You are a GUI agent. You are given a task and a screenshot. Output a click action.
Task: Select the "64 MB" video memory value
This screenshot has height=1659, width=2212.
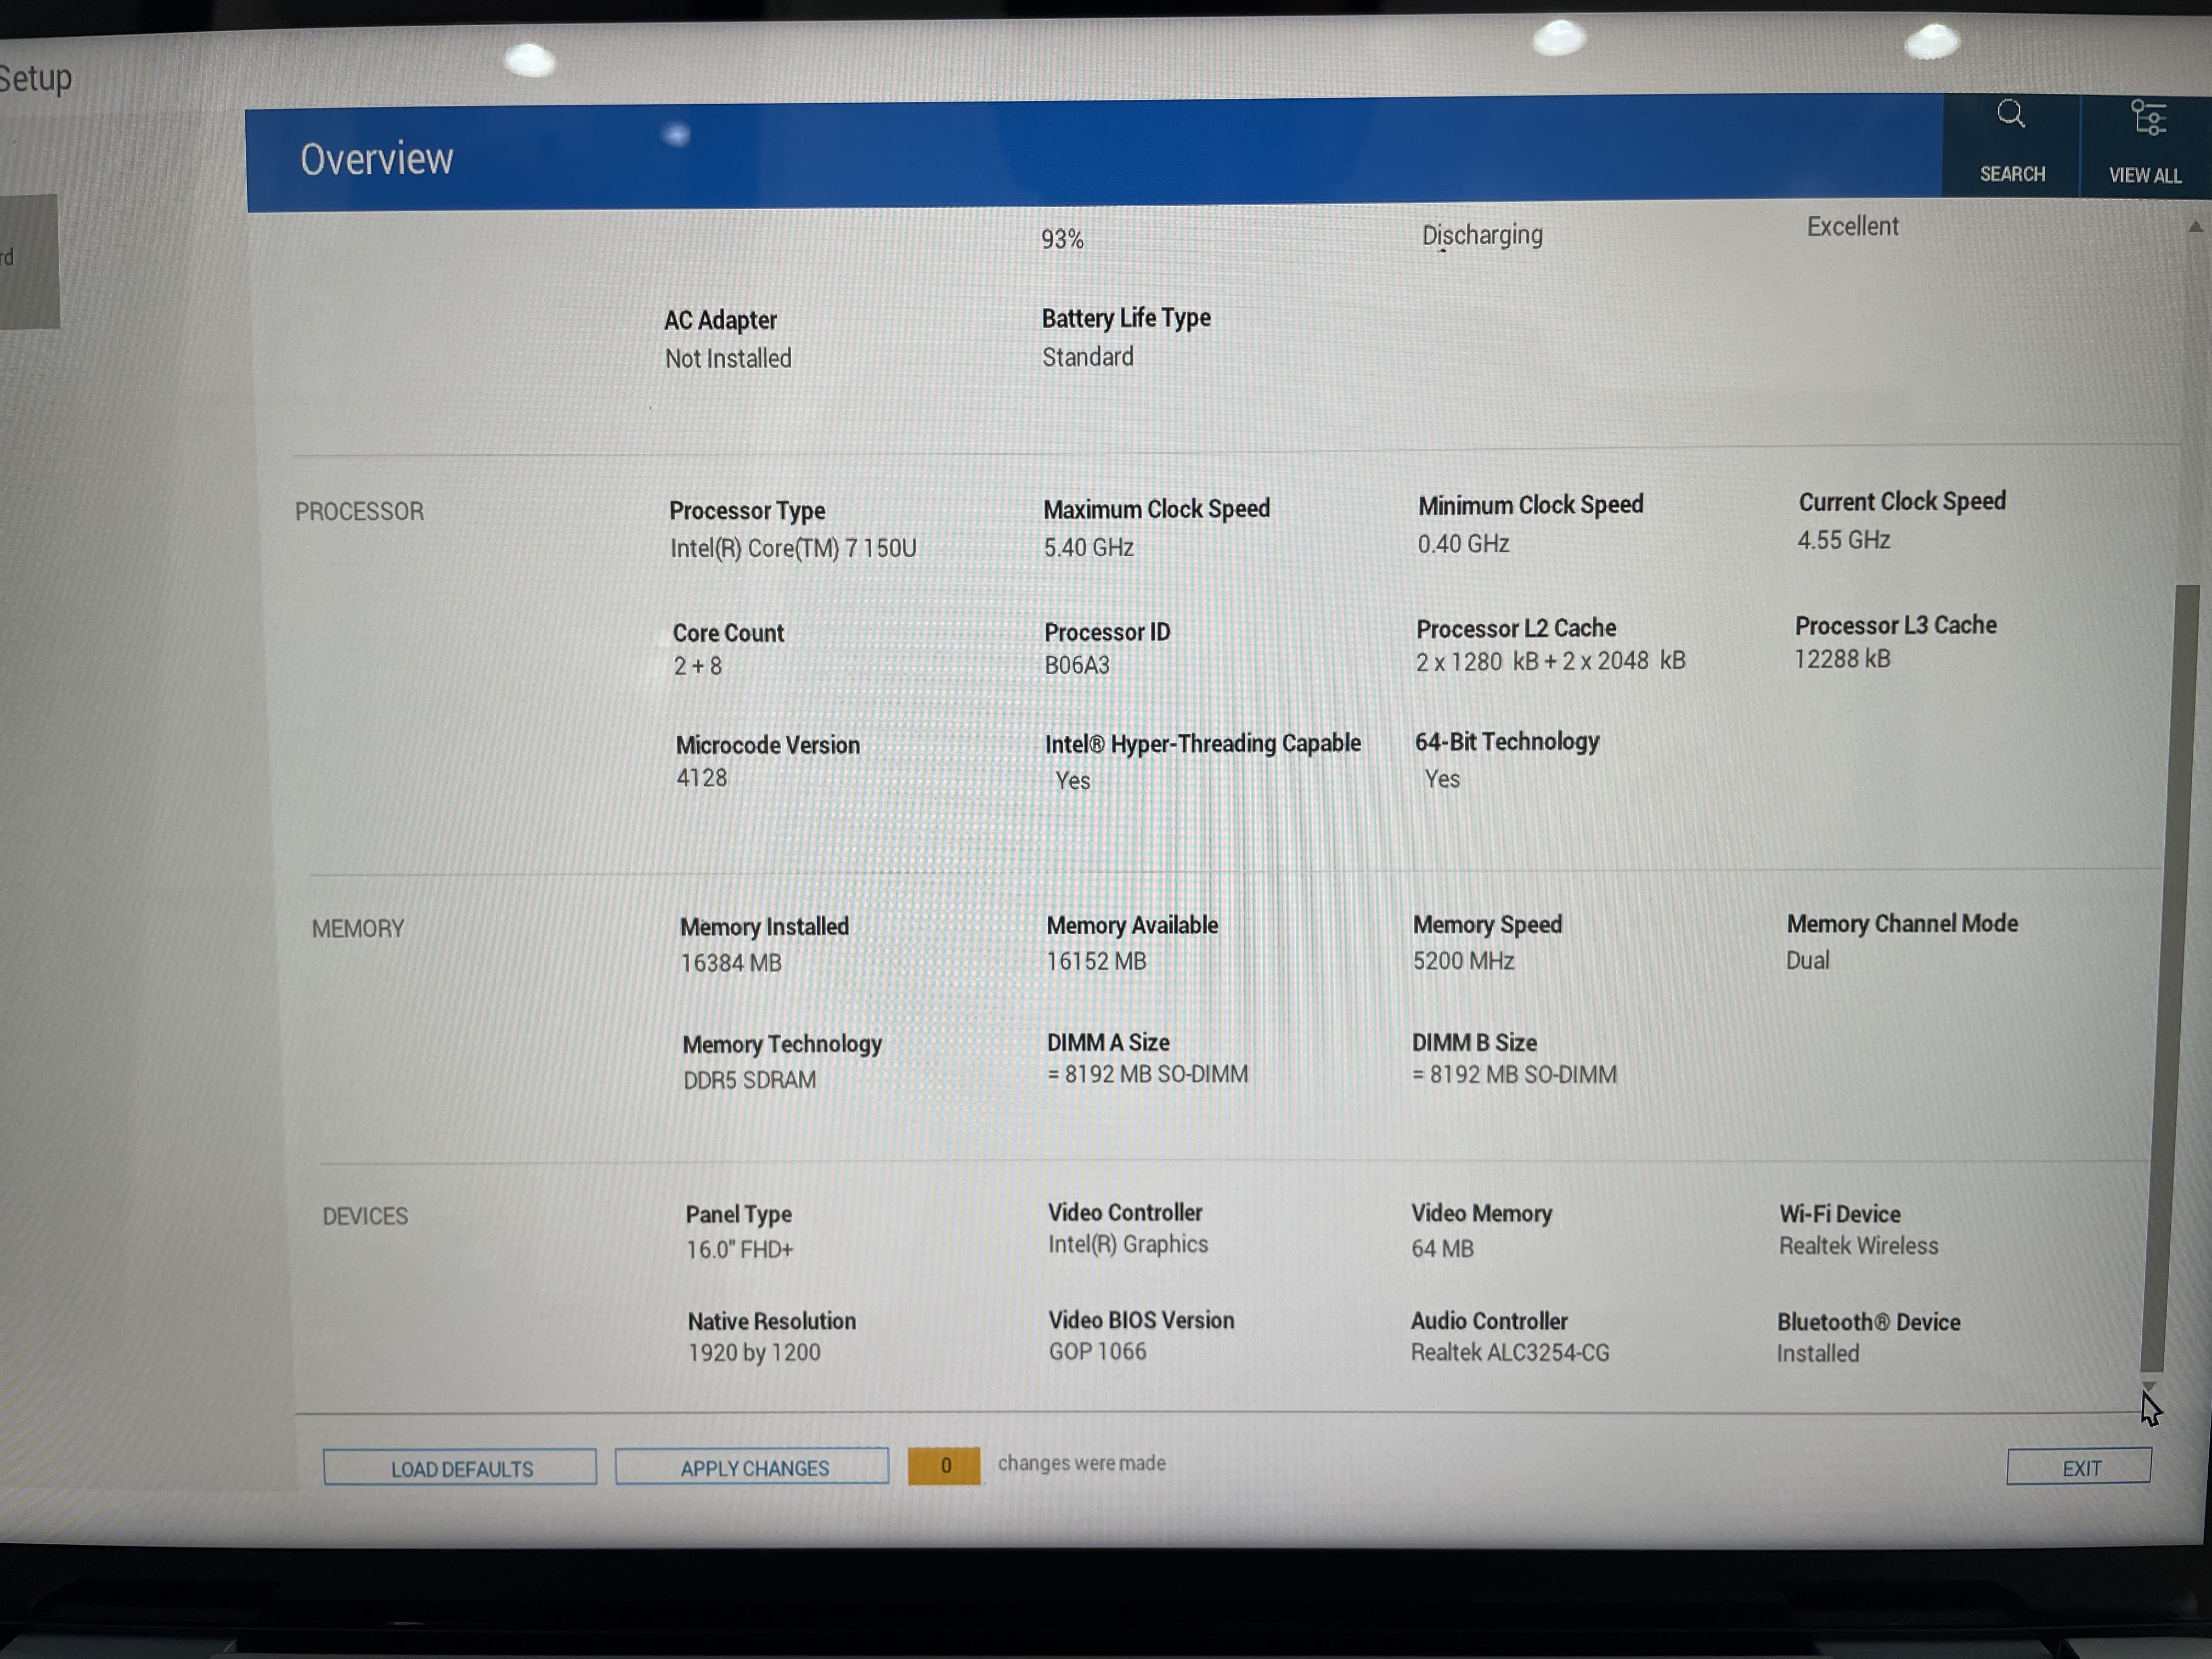pos(1442,1248)
